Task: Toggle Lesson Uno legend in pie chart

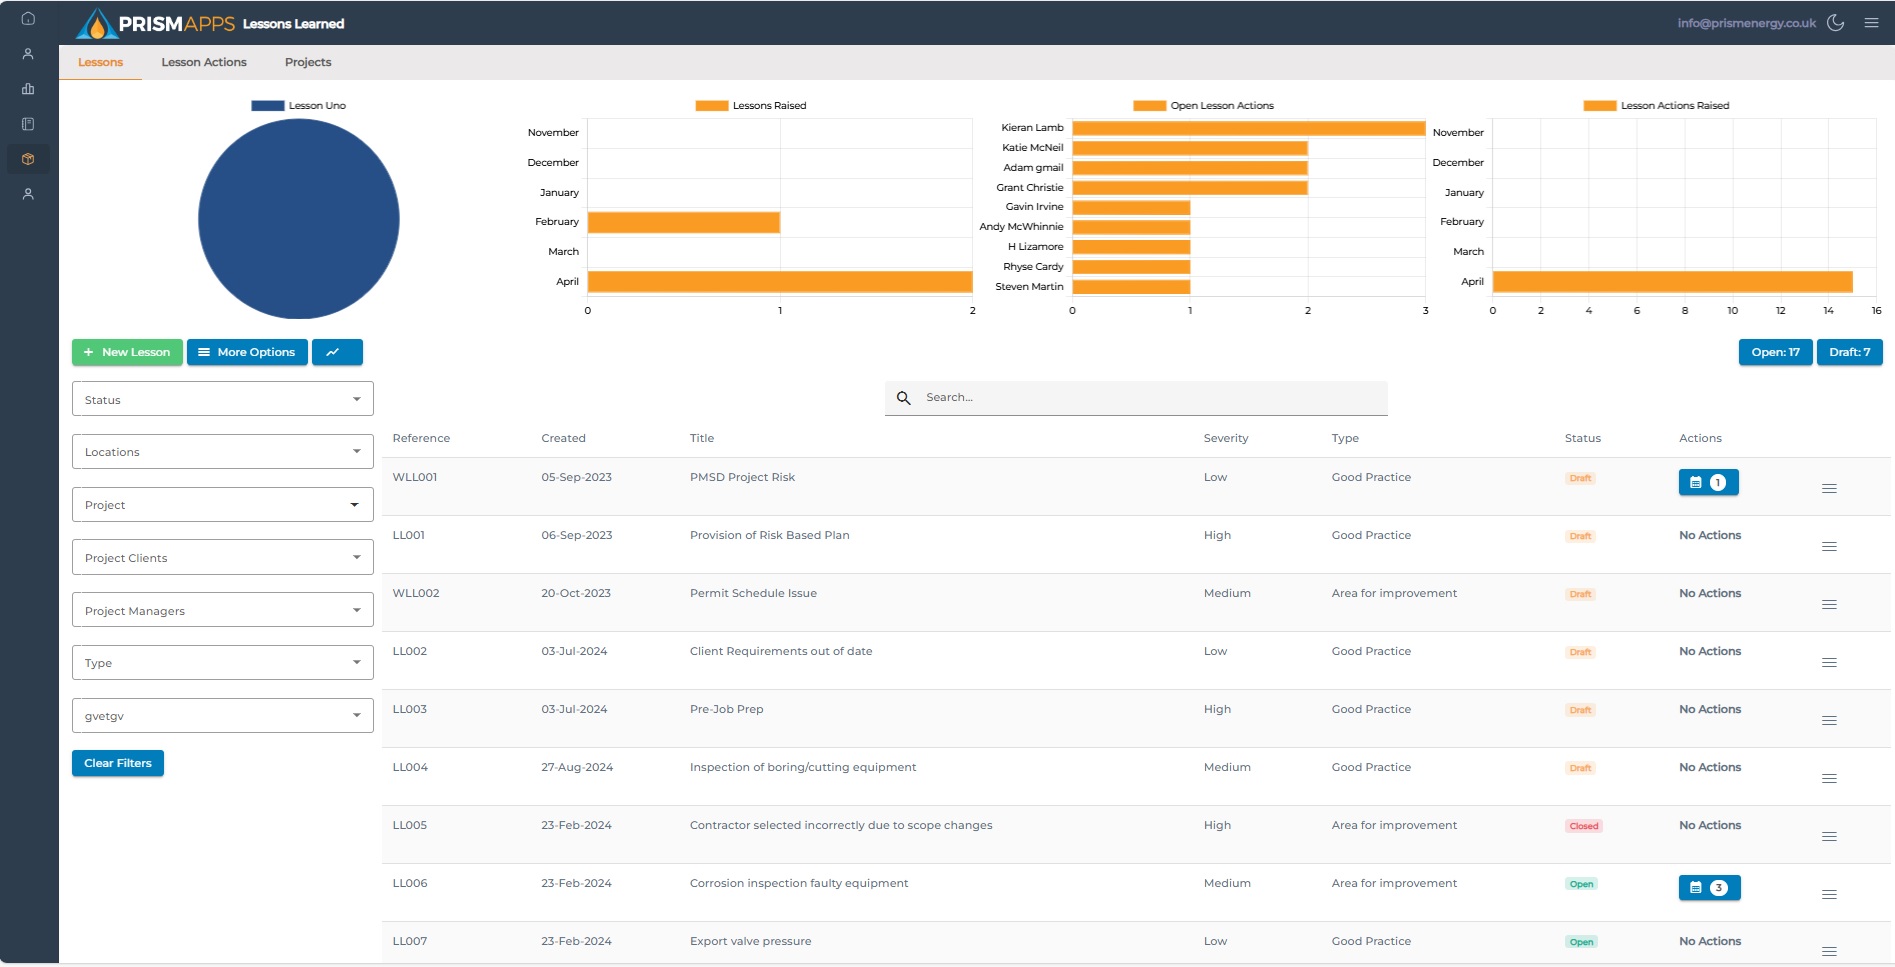Action: (298, 105)
